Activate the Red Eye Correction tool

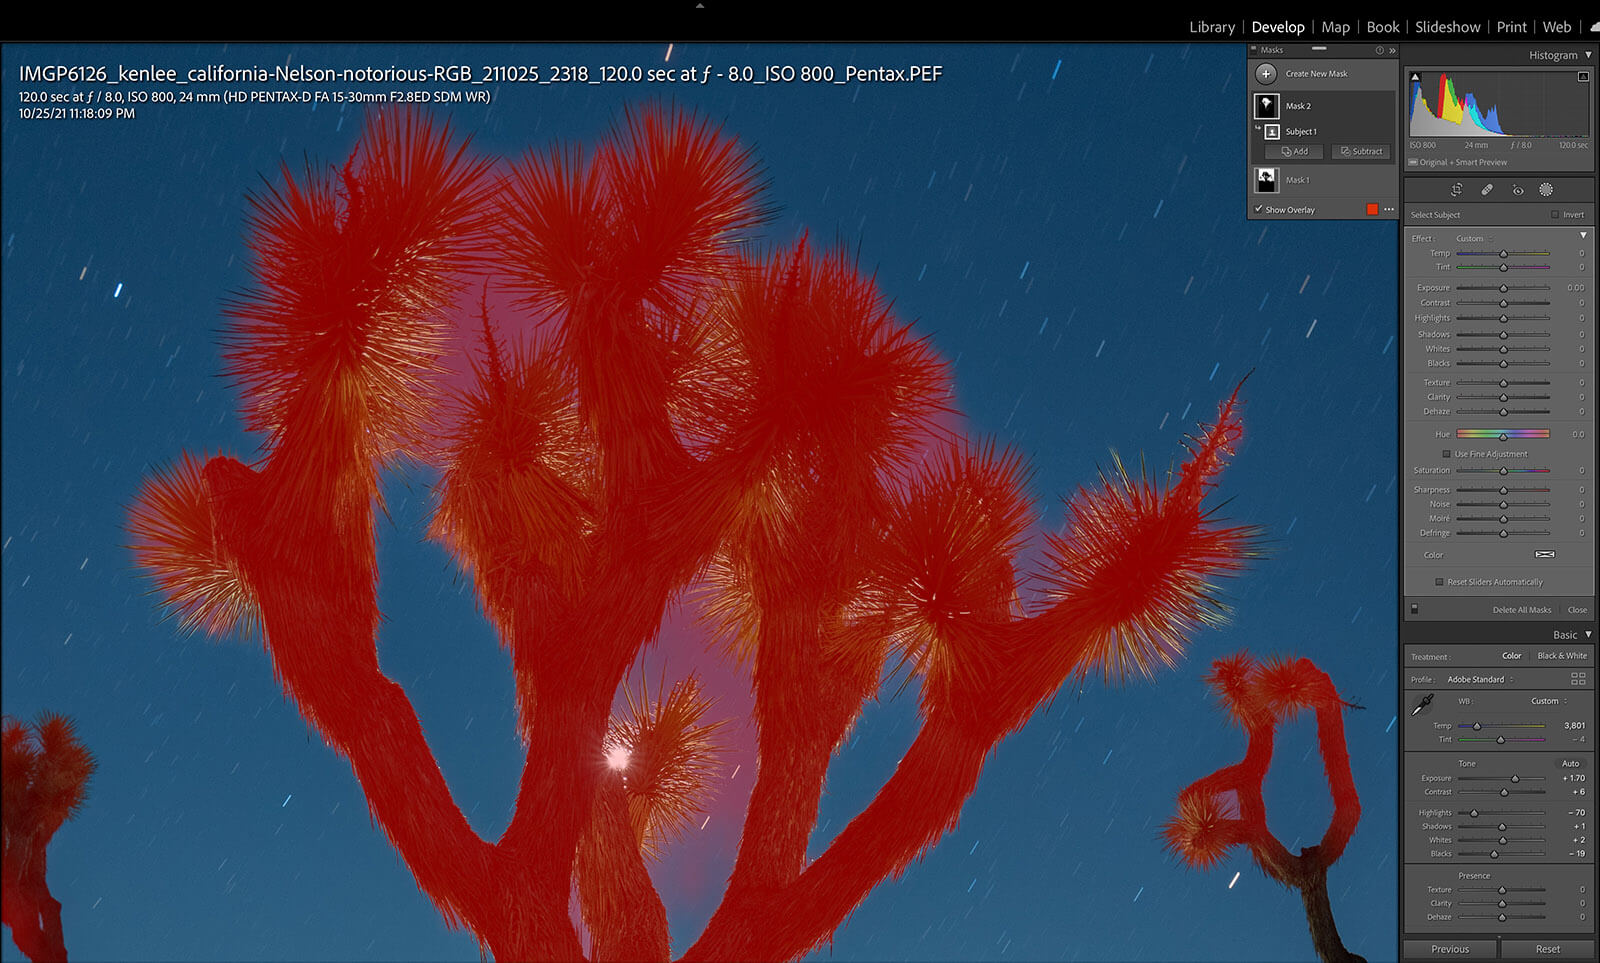coord(1517,190)
